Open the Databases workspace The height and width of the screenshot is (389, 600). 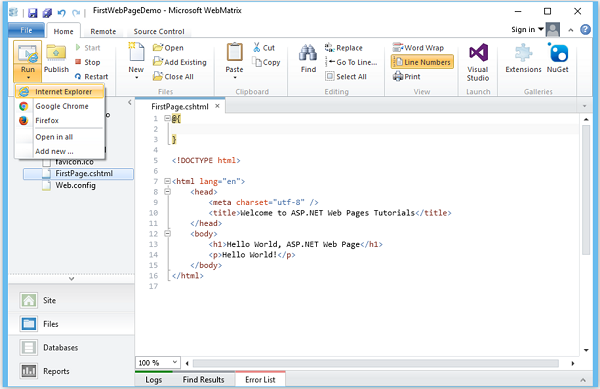pyautogui.click(x=72, y=348)
